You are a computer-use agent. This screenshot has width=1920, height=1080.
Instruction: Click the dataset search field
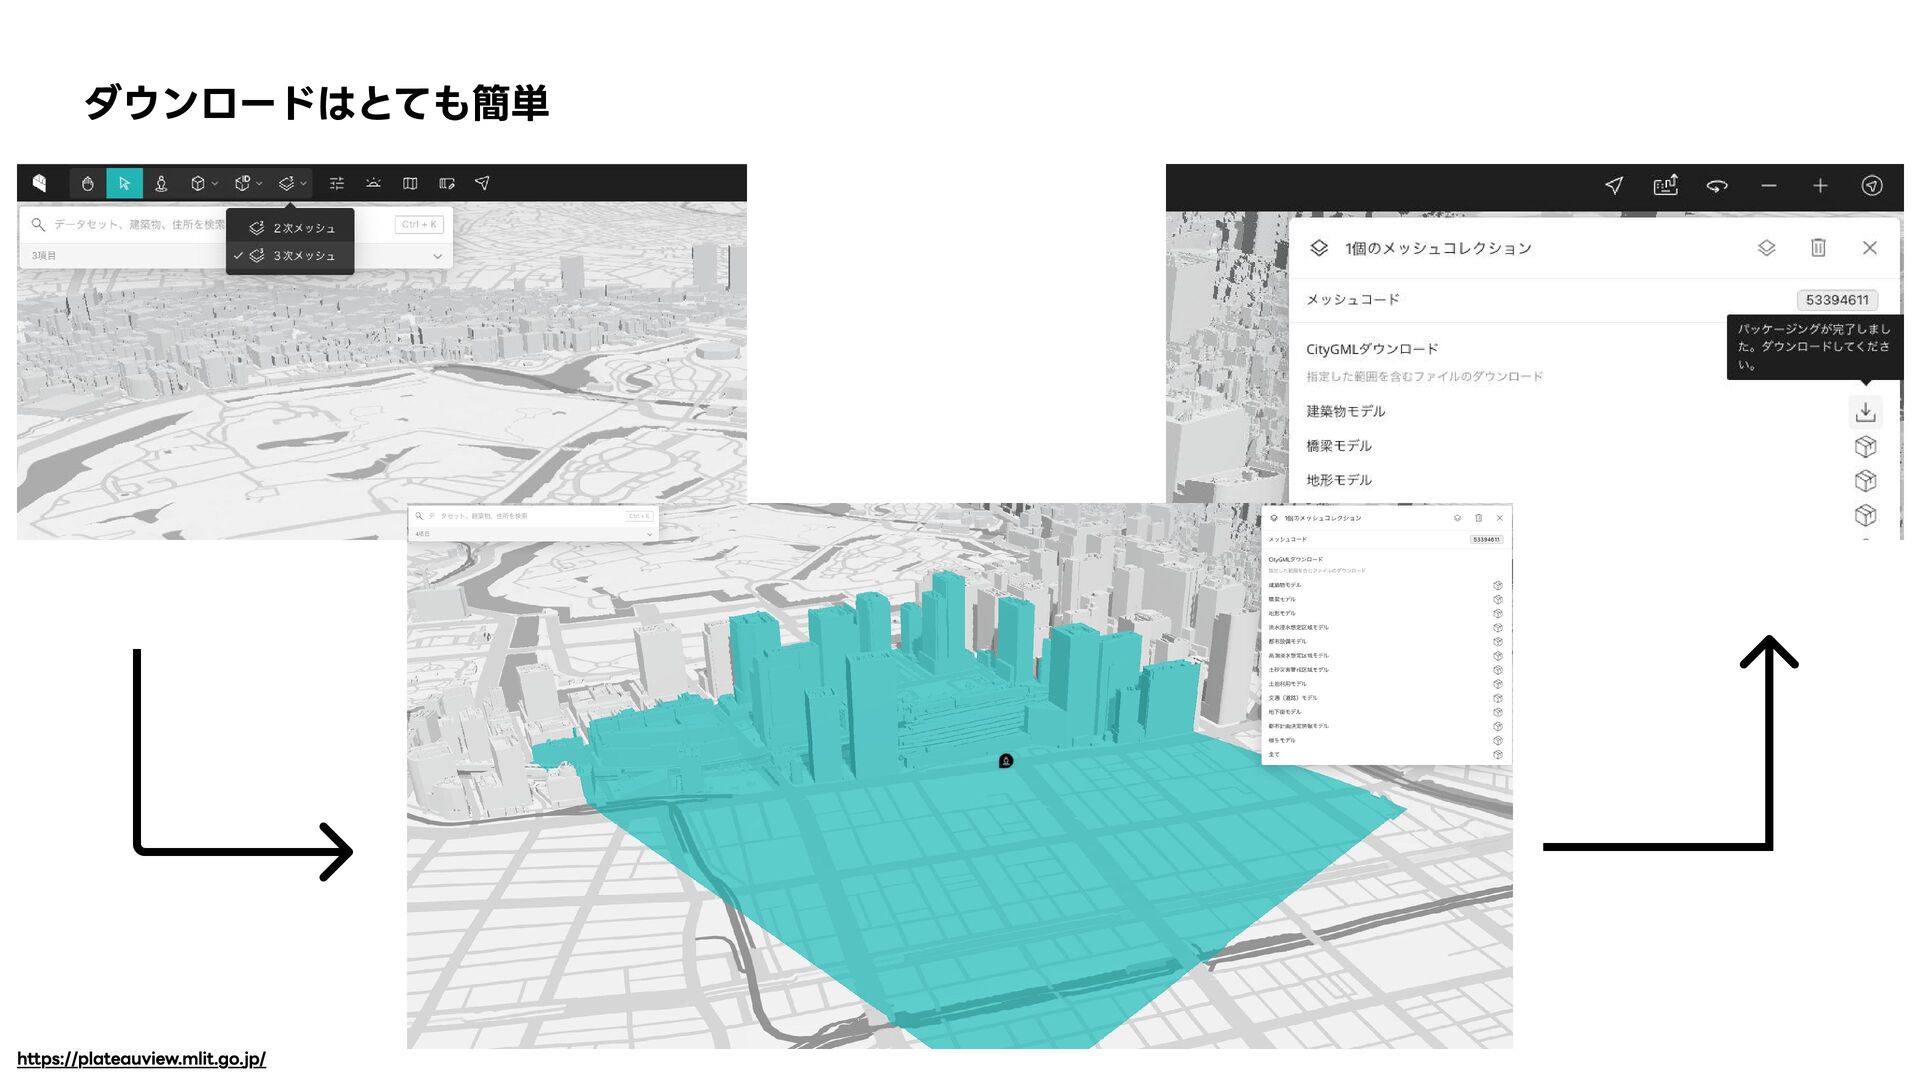(130, 225)
